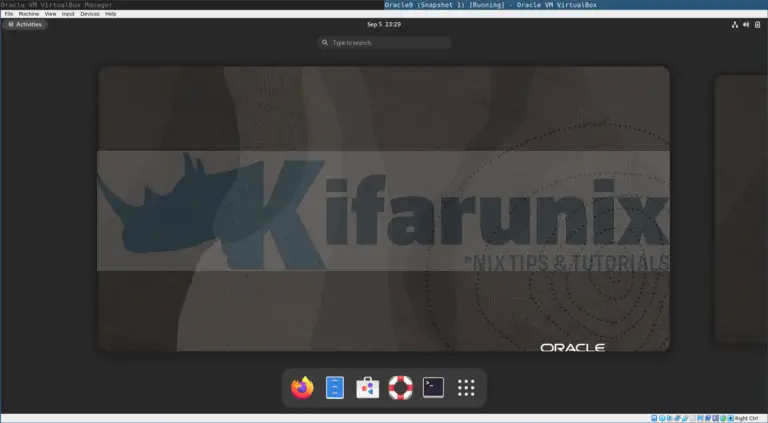Open the View menu
The width and height of the screenshot is (768, 423).
pos(50,14)
